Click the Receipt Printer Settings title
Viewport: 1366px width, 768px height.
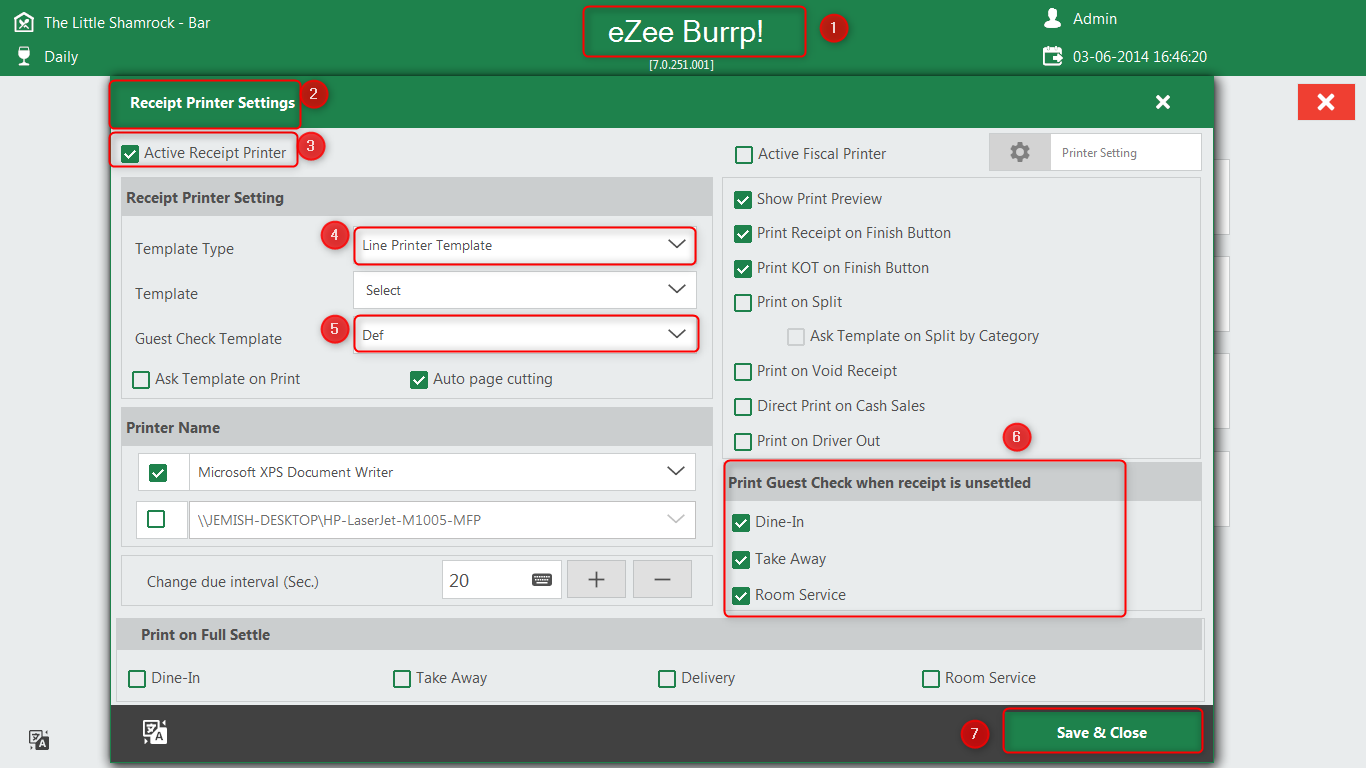coord(212,103)
